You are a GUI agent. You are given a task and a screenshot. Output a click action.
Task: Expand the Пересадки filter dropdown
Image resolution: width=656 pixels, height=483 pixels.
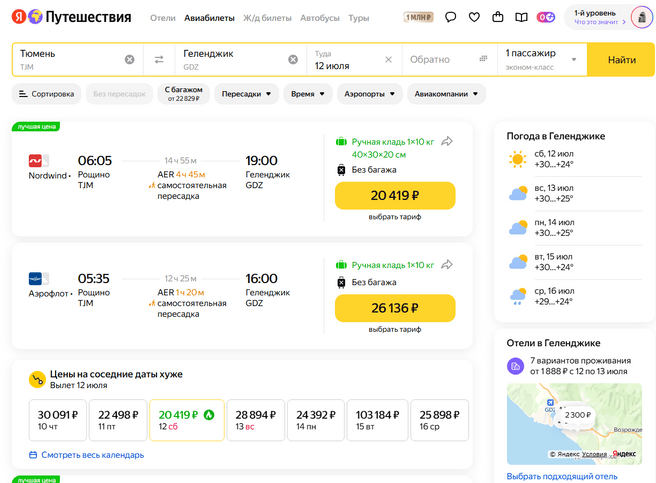(244, 94)
